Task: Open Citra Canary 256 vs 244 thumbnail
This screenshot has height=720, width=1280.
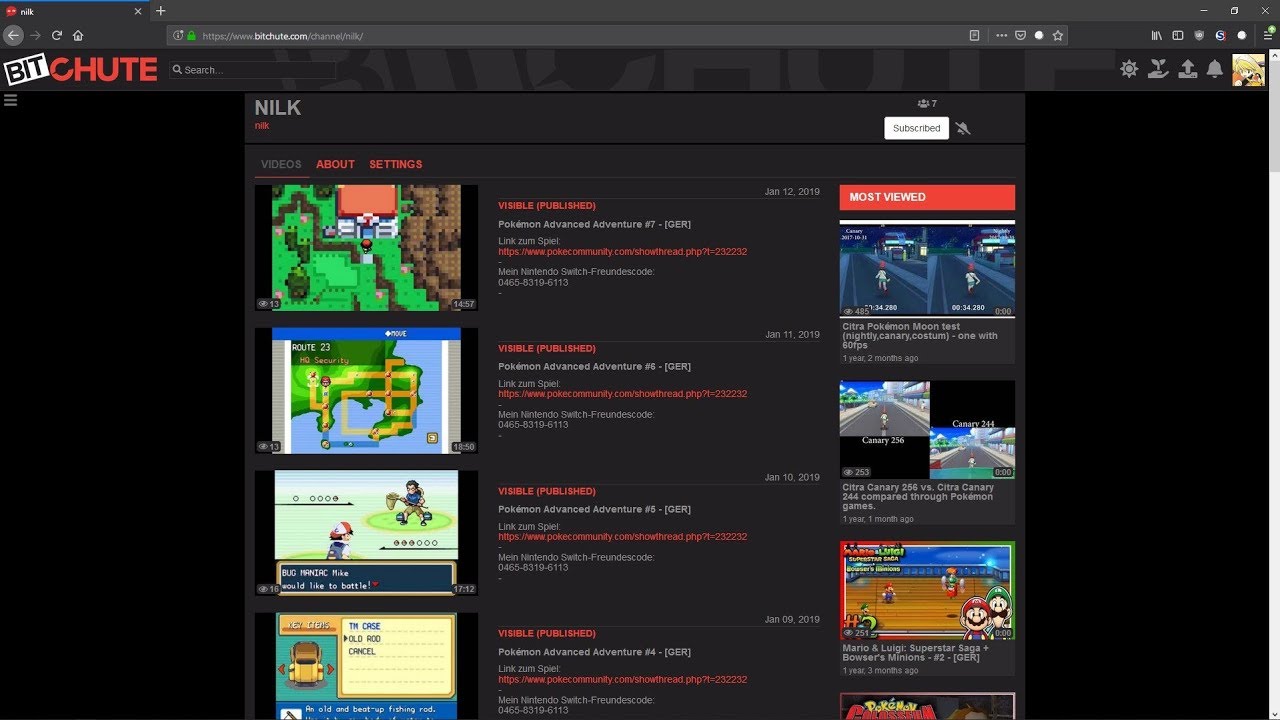Action: pos(927,429)
